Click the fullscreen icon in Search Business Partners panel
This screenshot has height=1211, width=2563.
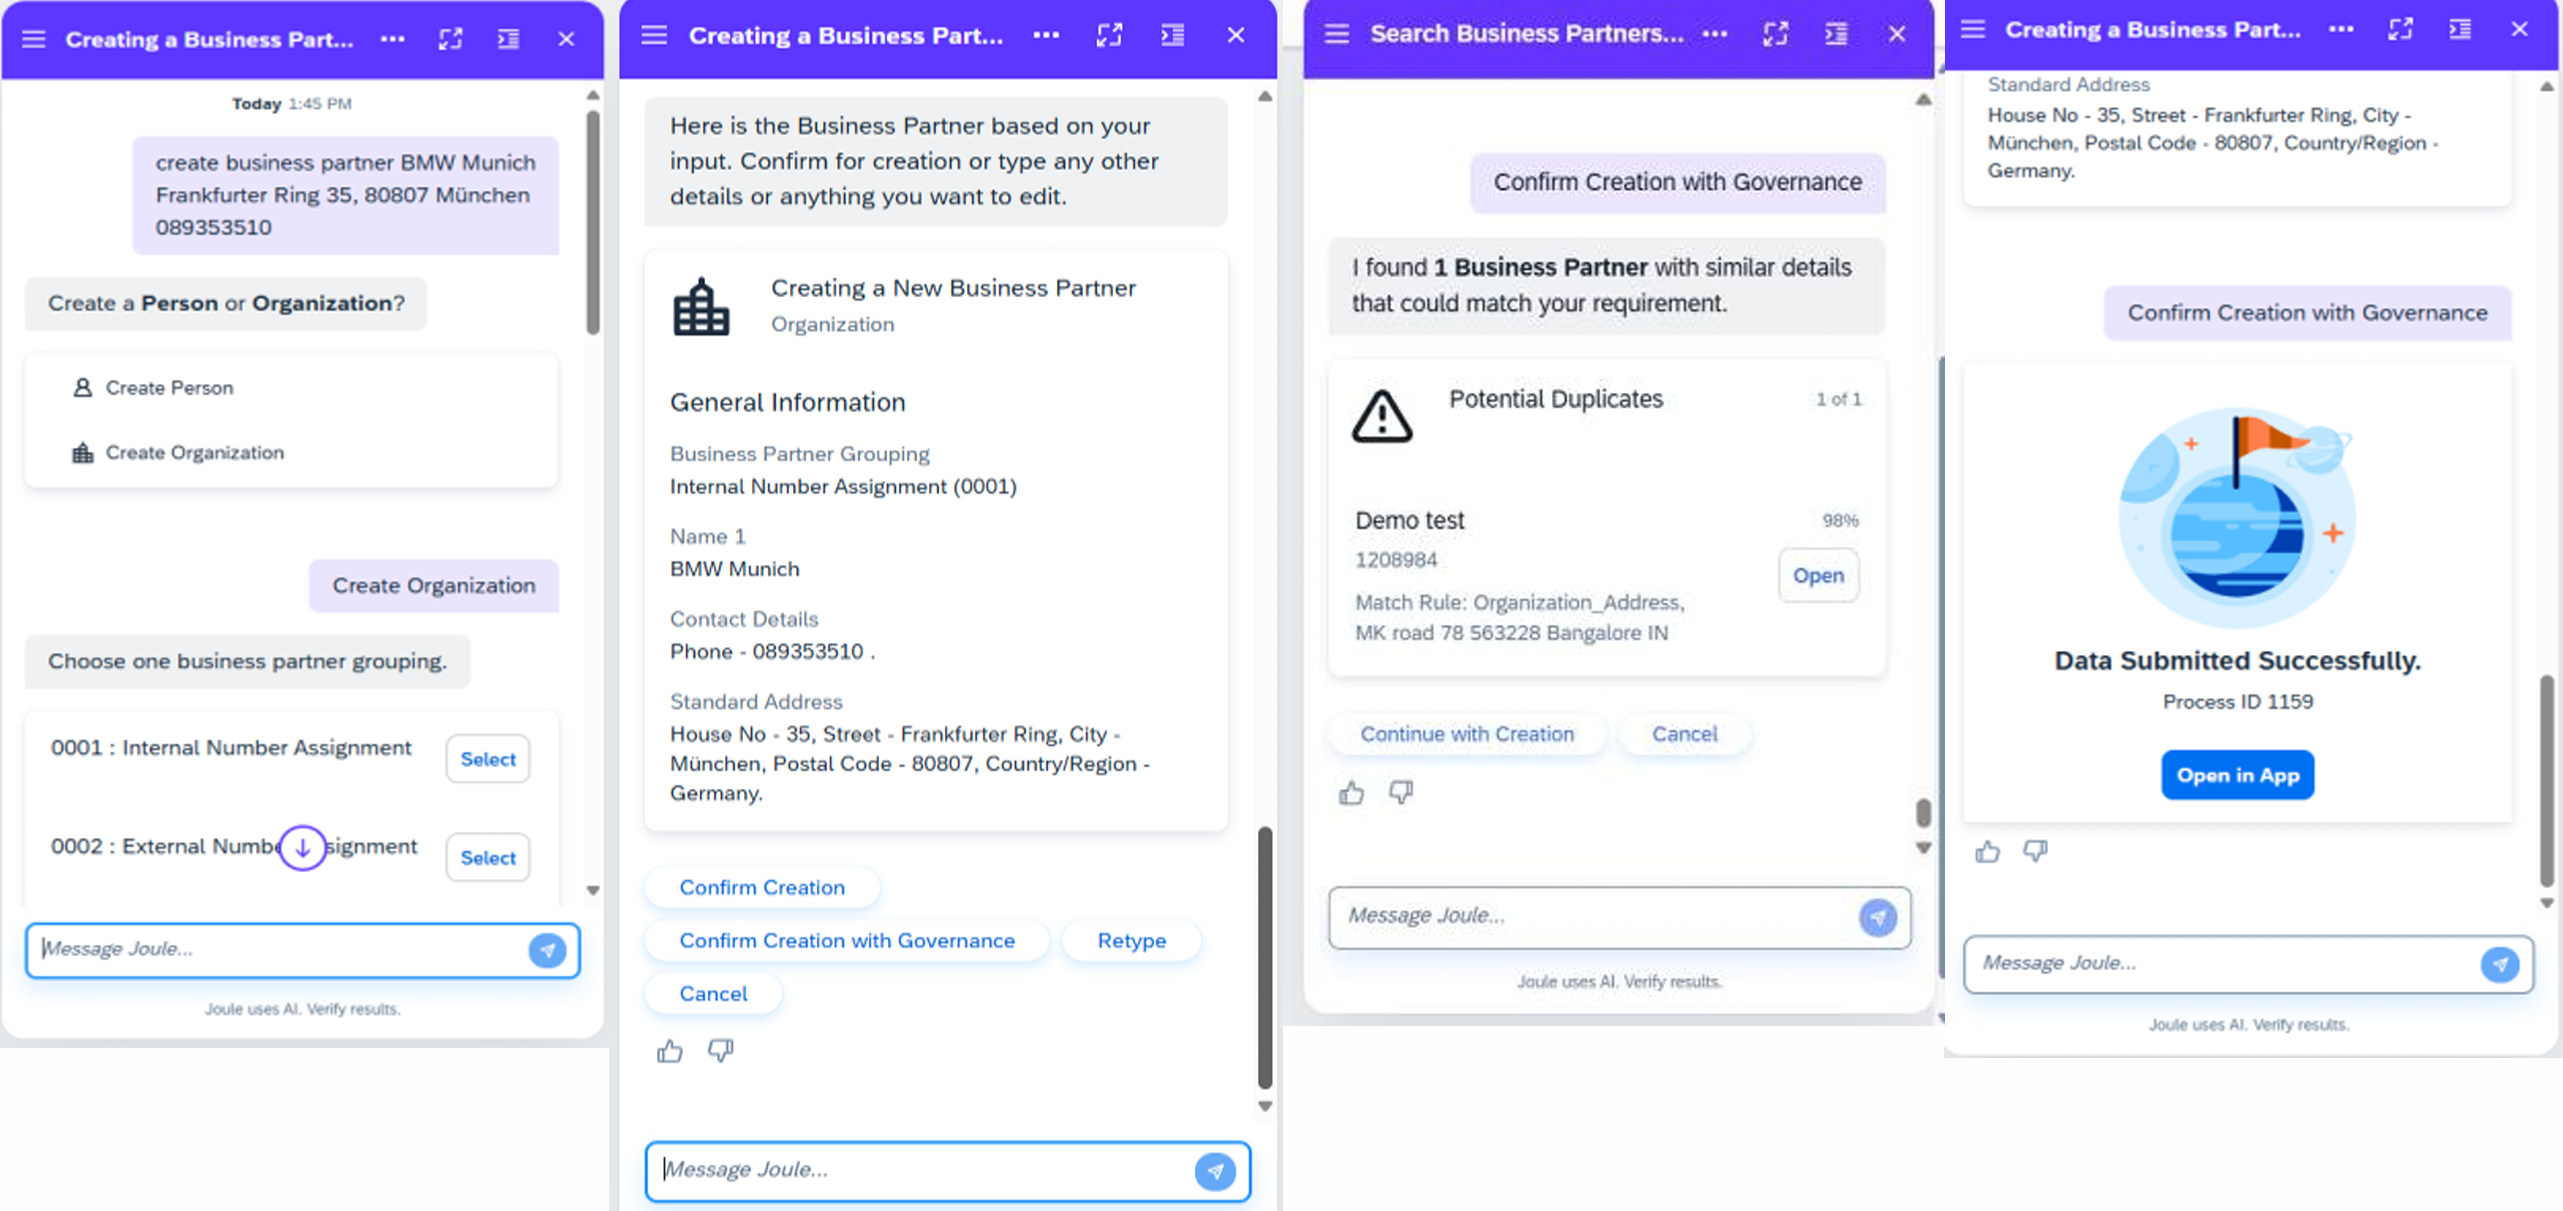click(1775, 34)
